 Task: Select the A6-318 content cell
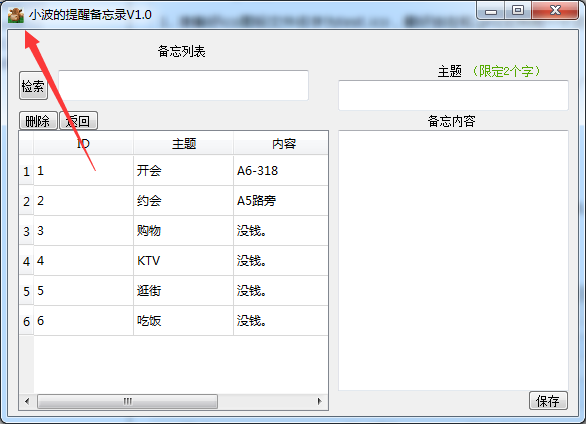click(281, 171)
